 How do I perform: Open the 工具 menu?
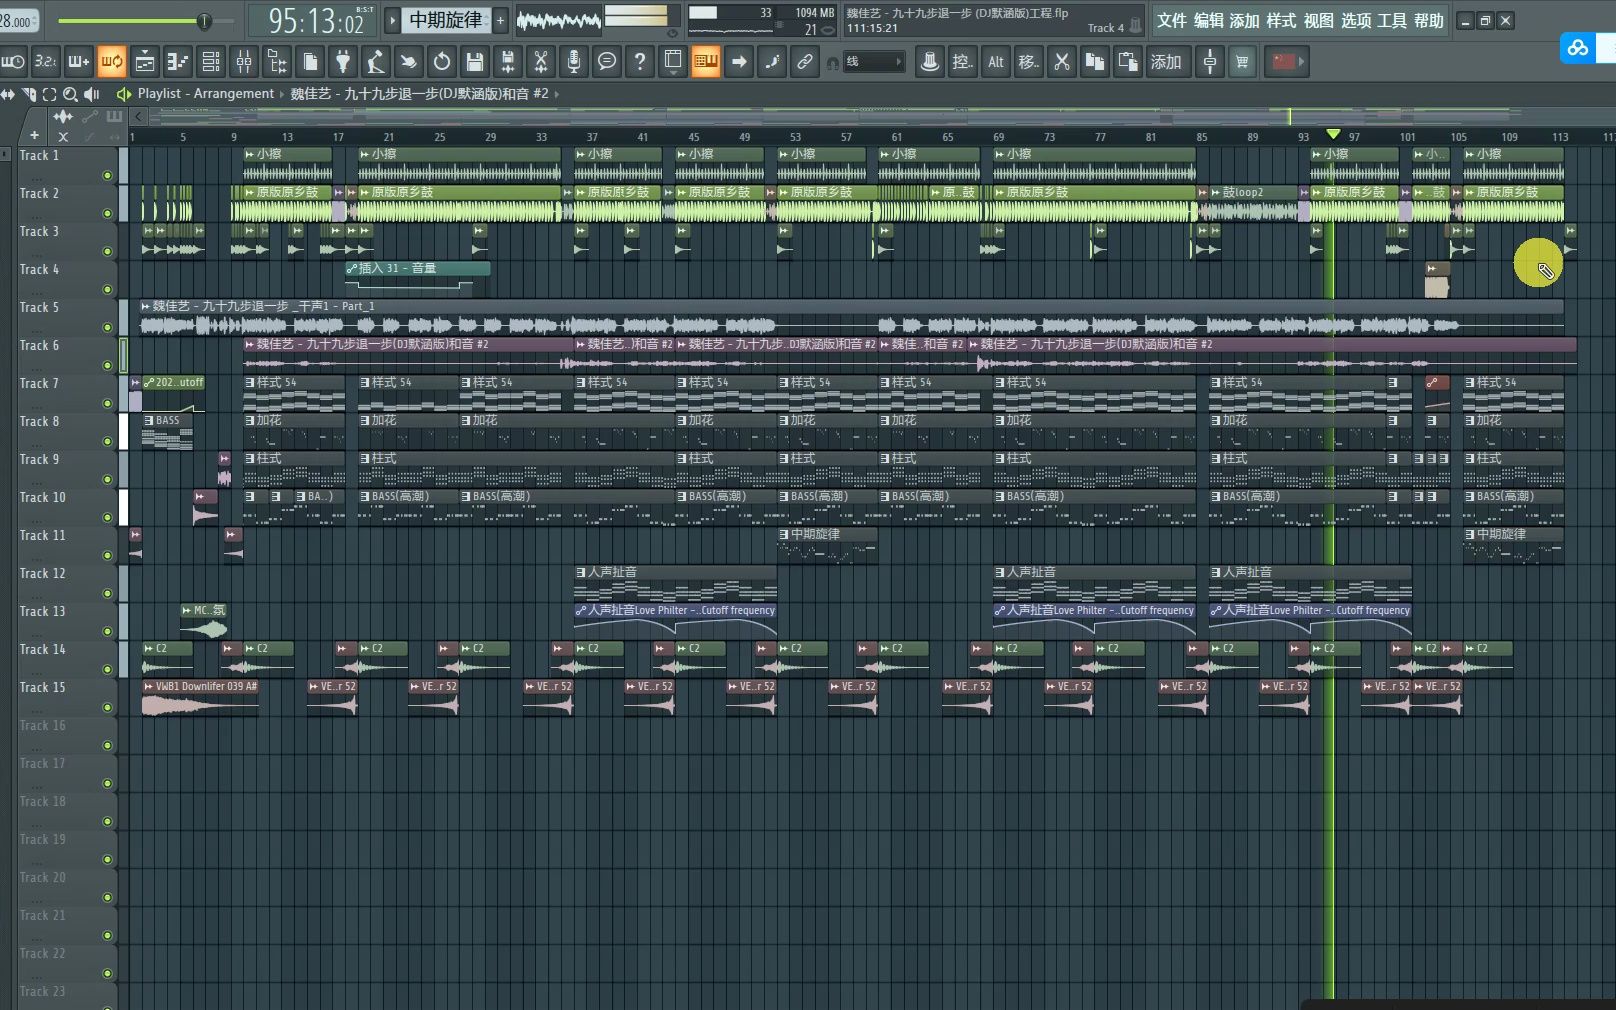pyautogui.click(x=1391, y=20)
